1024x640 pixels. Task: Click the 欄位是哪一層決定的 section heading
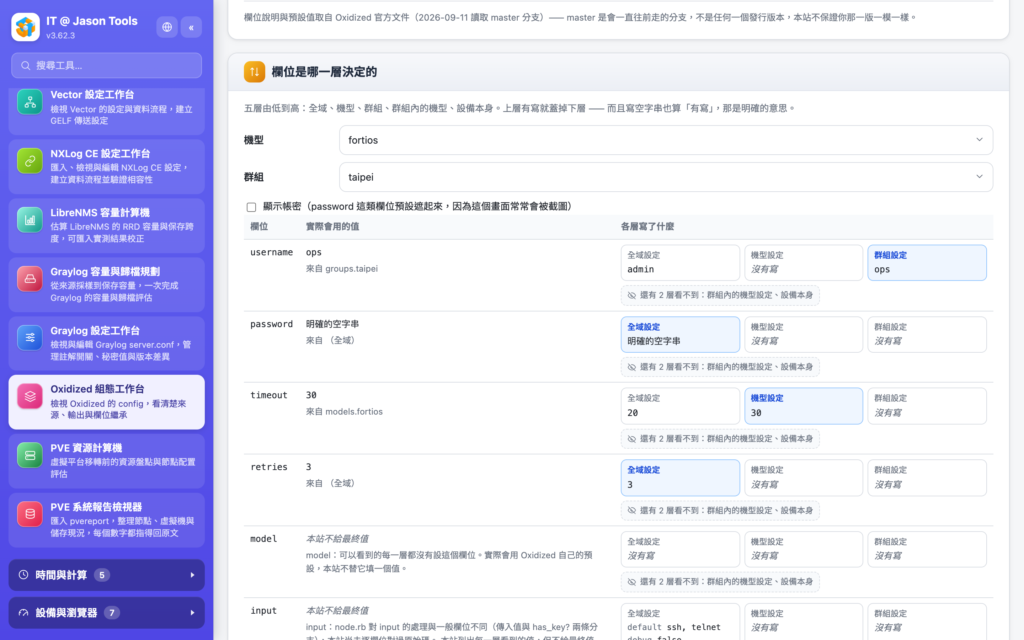324,72
